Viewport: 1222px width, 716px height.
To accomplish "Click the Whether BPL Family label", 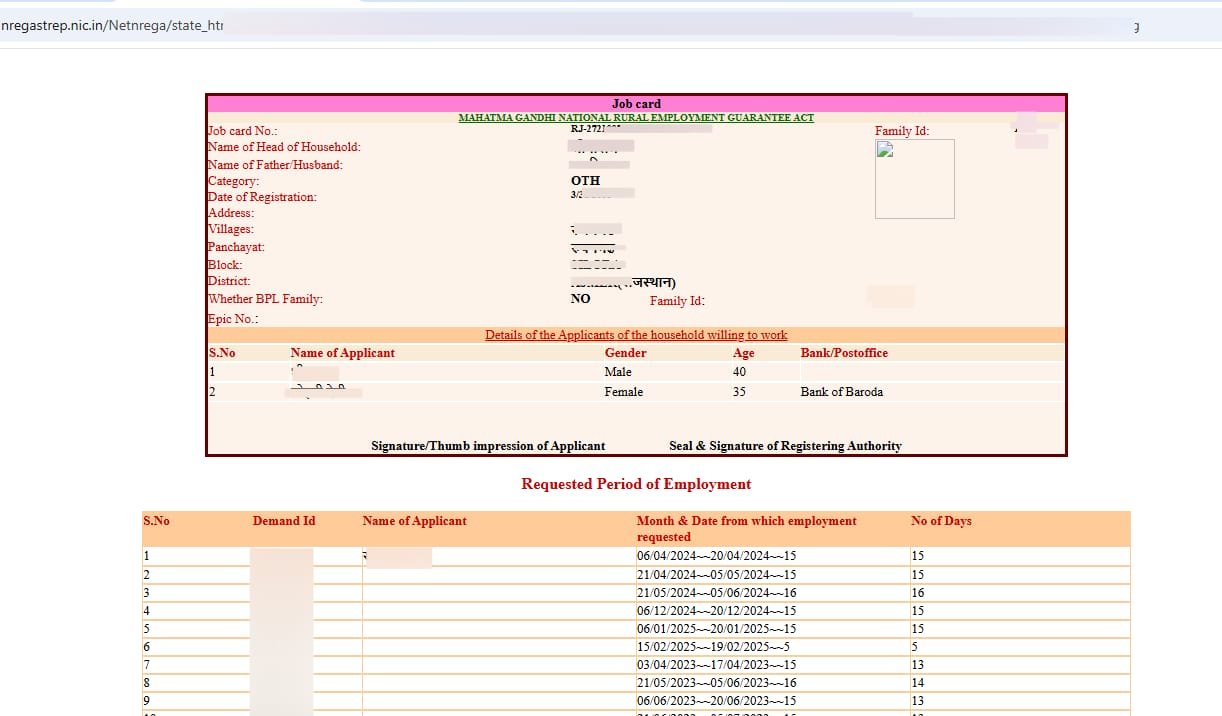I will [x=265, y=299].
